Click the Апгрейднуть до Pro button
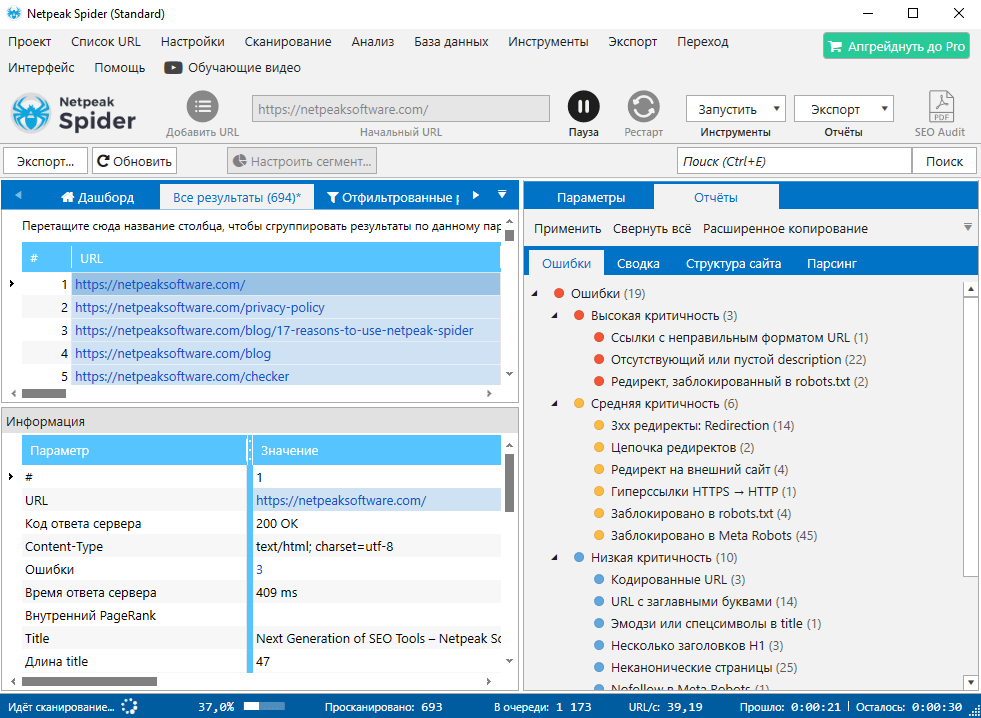 [896, 46]
